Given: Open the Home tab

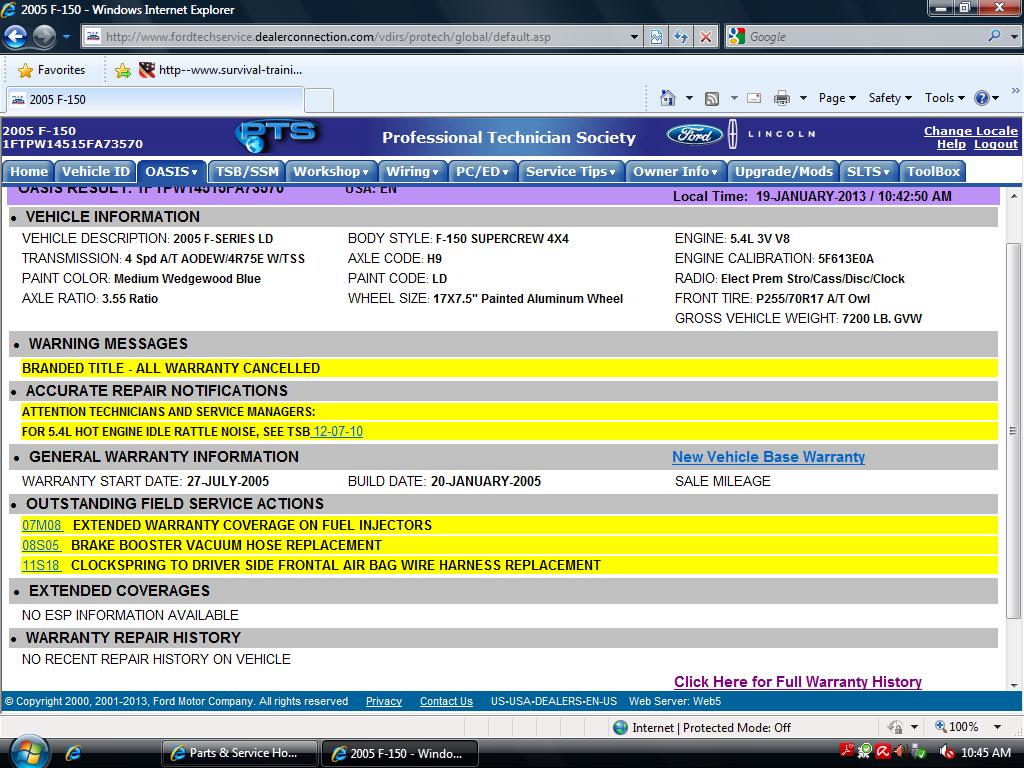Looking at the screenshot, I should pyautogui.click(x=29, y=171).
